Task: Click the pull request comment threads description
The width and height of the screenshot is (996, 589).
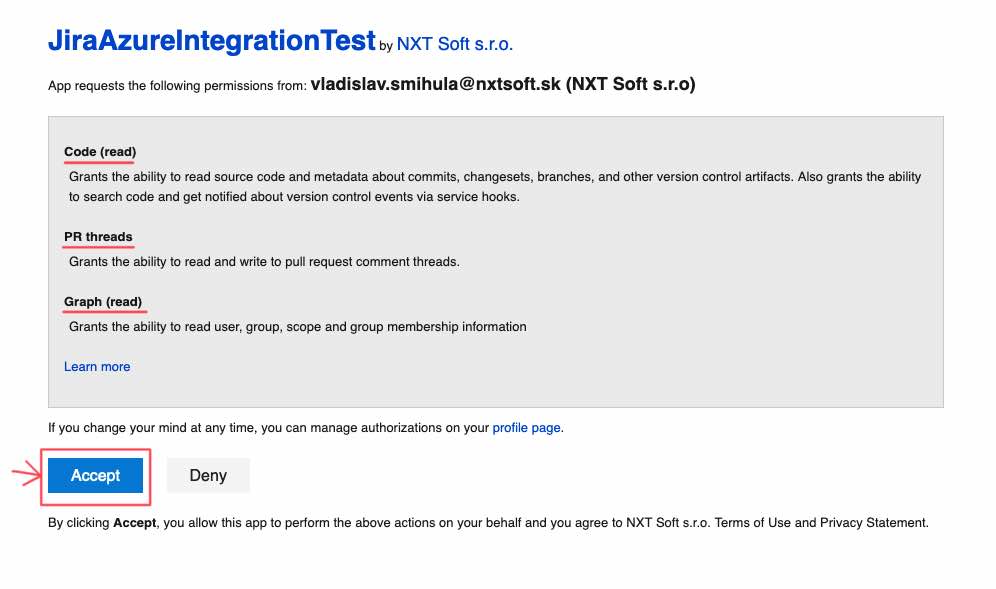Action: [264, 262]
